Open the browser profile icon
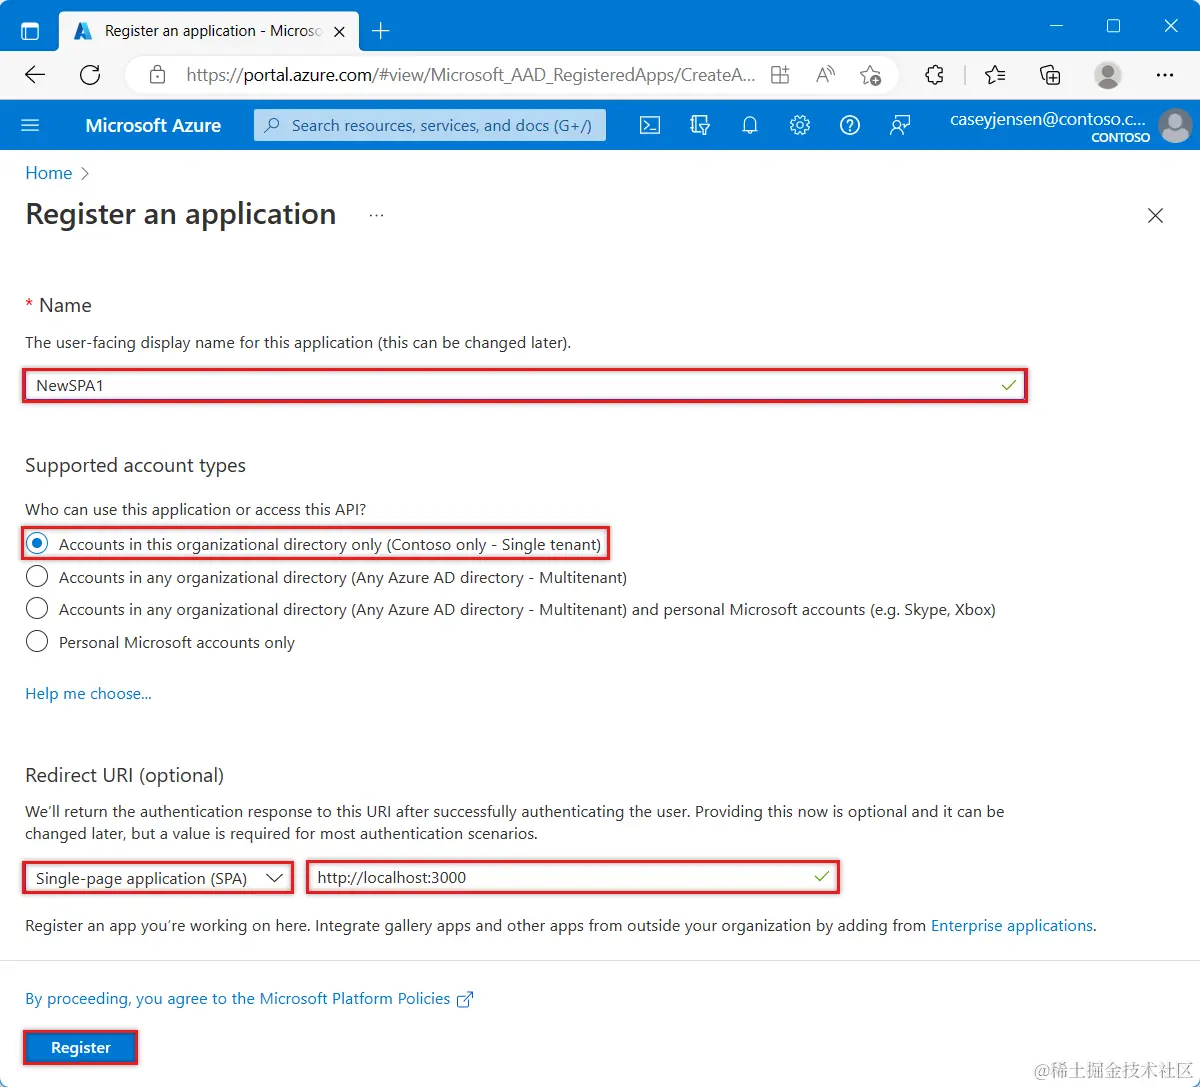The image size is (1200, 1087). point(1108,75)
